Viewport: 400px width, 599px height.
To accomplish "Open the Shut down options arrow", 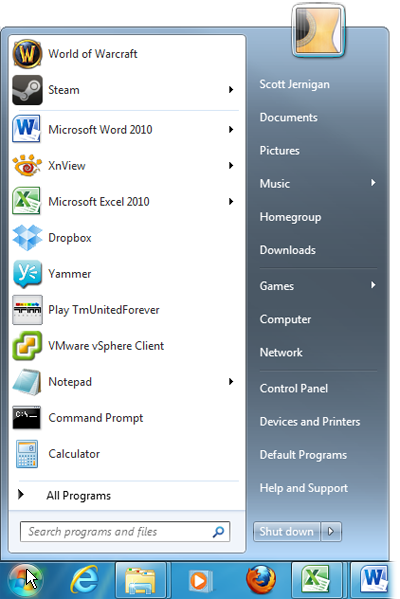I will click(331, 531).
